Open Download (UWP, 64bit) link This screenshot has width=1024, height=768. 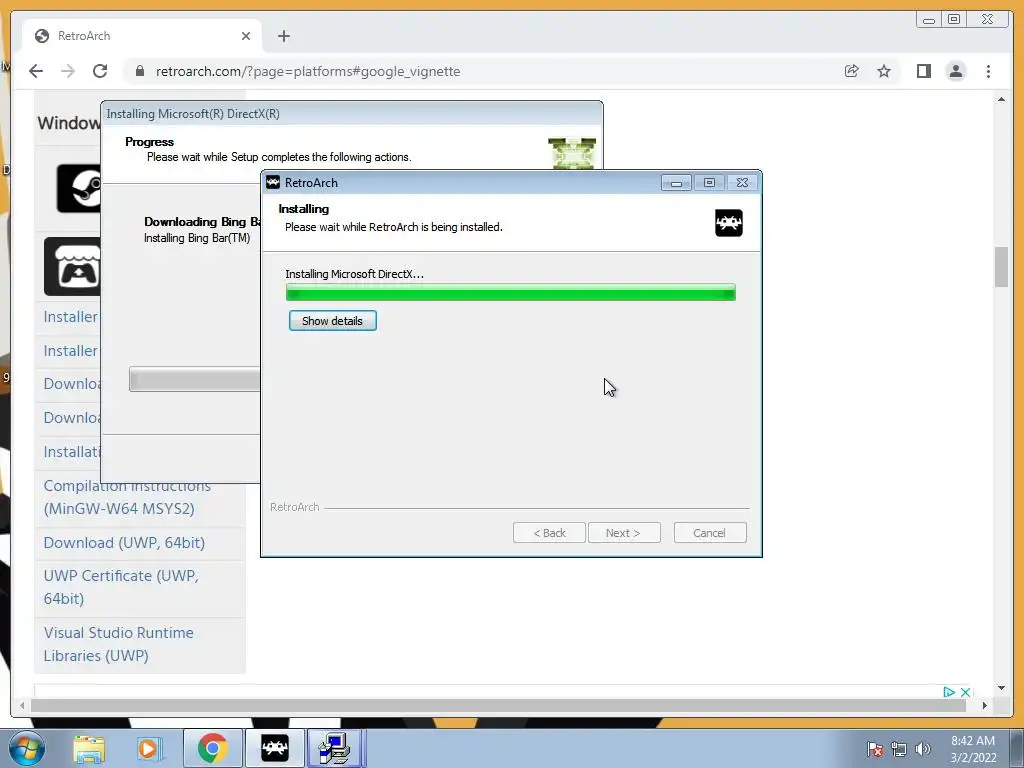[x=124, y=543]
